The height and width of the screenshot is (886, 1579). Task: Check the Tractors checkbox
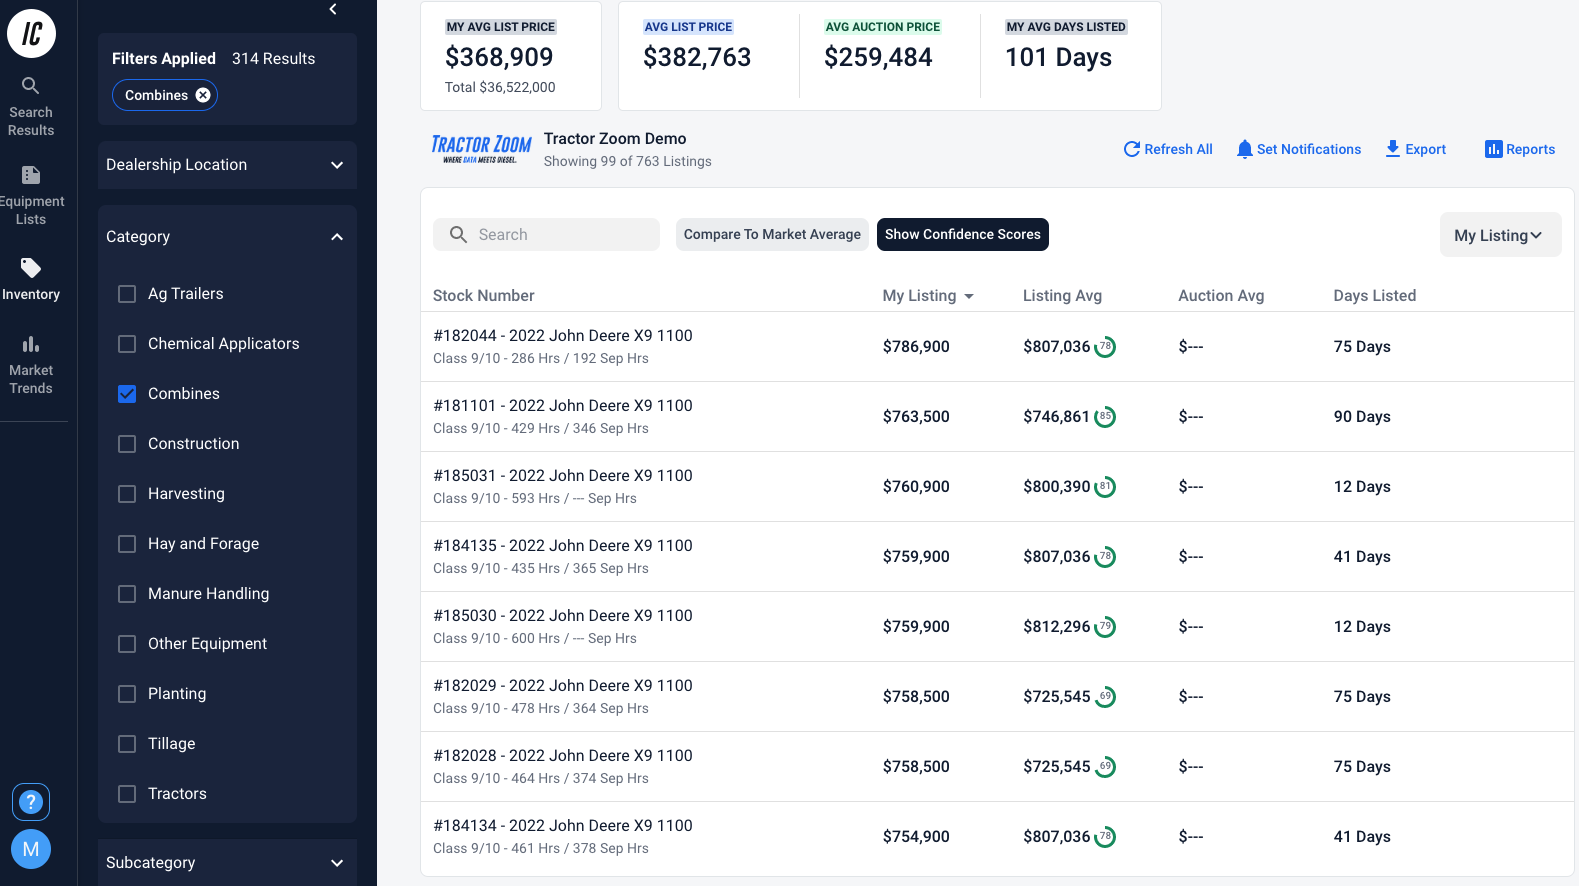coord(127,794)
